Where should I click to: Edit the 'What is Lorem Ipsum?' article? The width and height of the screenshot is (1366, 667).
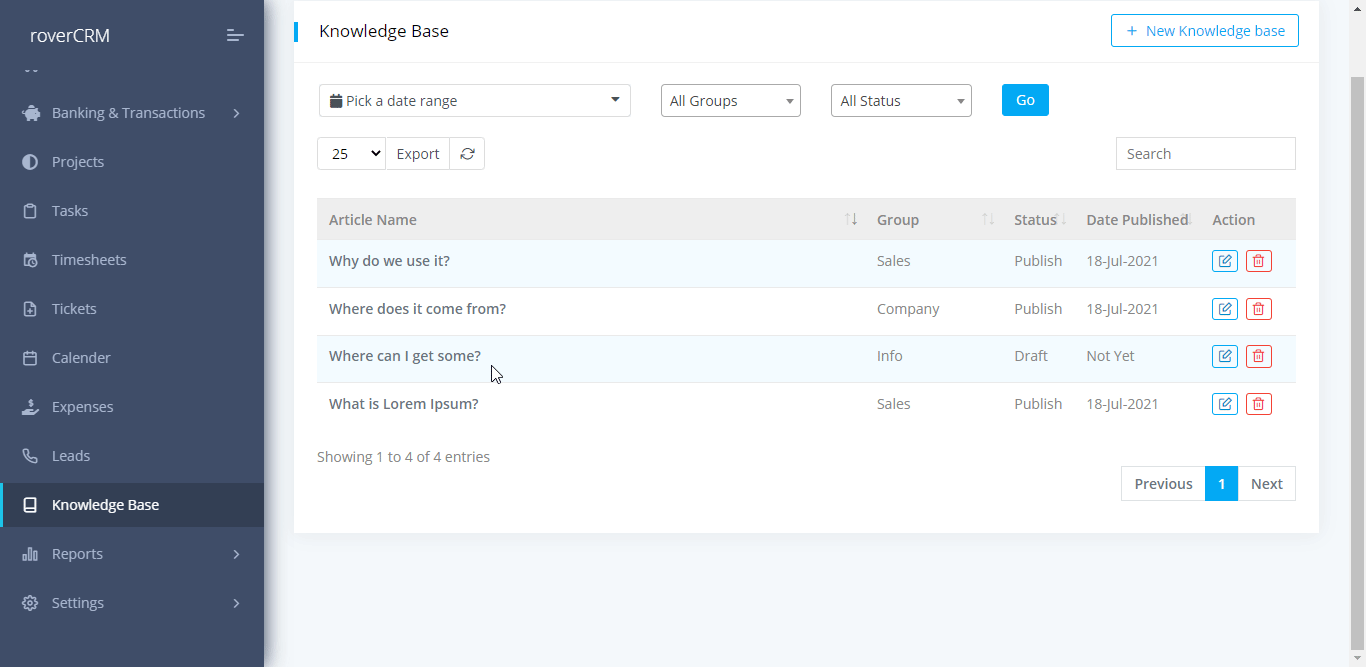1224,404
